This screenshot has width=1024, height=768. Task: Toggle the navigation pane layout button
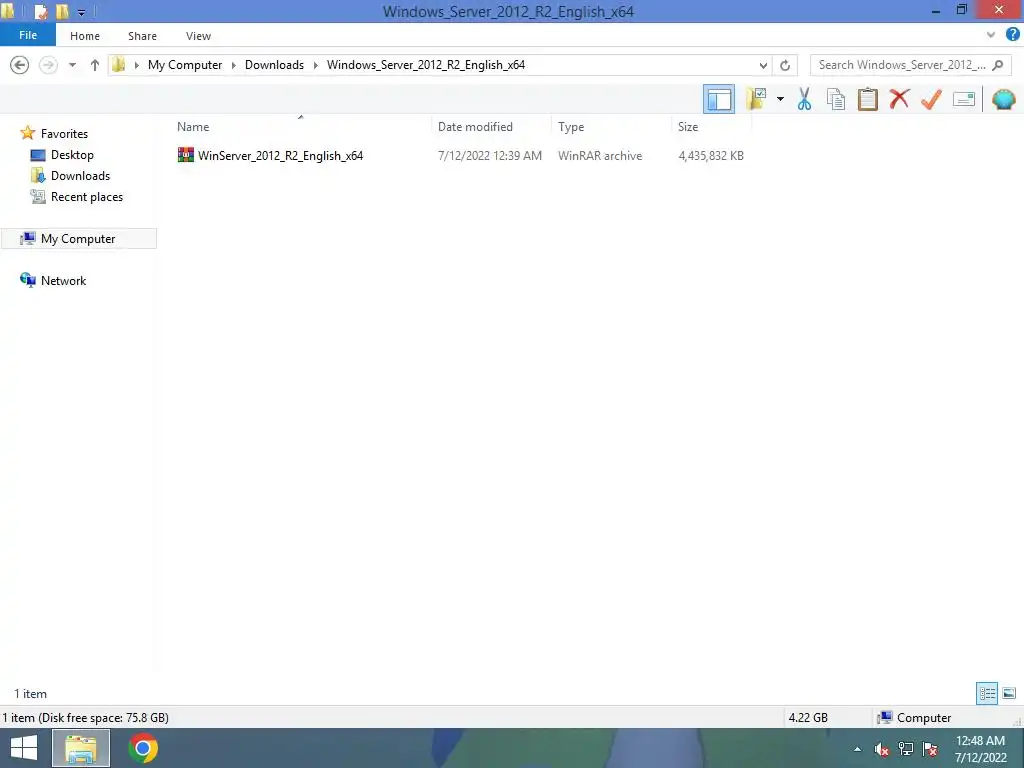tap(718, 99)
